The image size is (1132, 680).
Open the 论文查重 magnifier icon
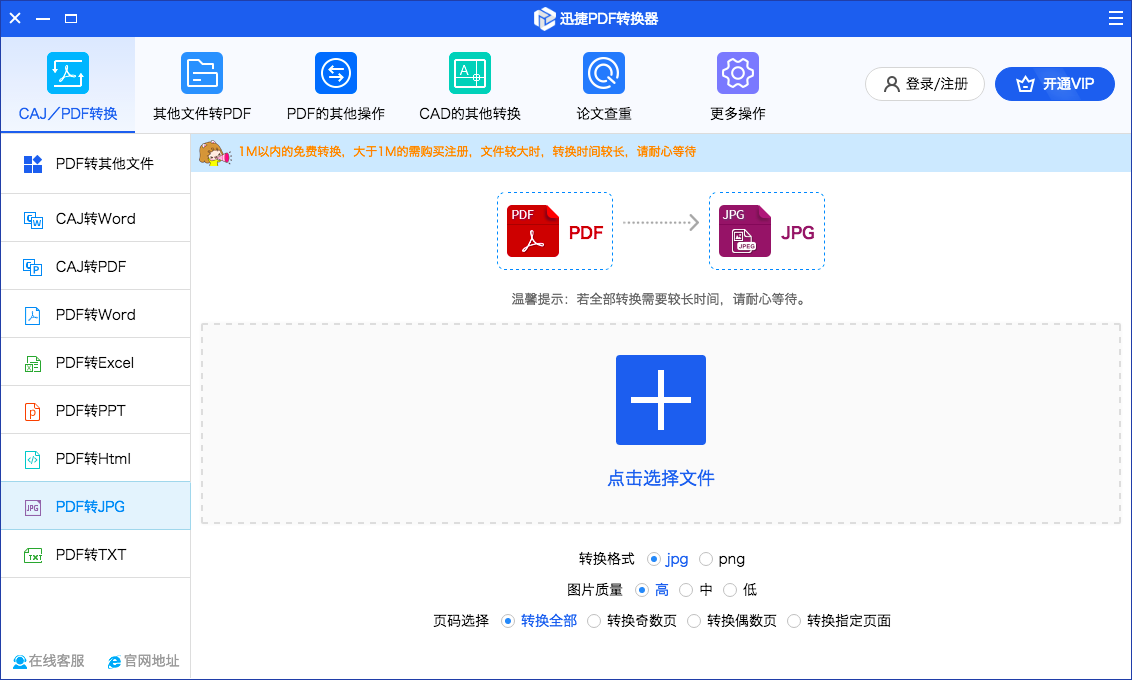[x=604, y=73]
